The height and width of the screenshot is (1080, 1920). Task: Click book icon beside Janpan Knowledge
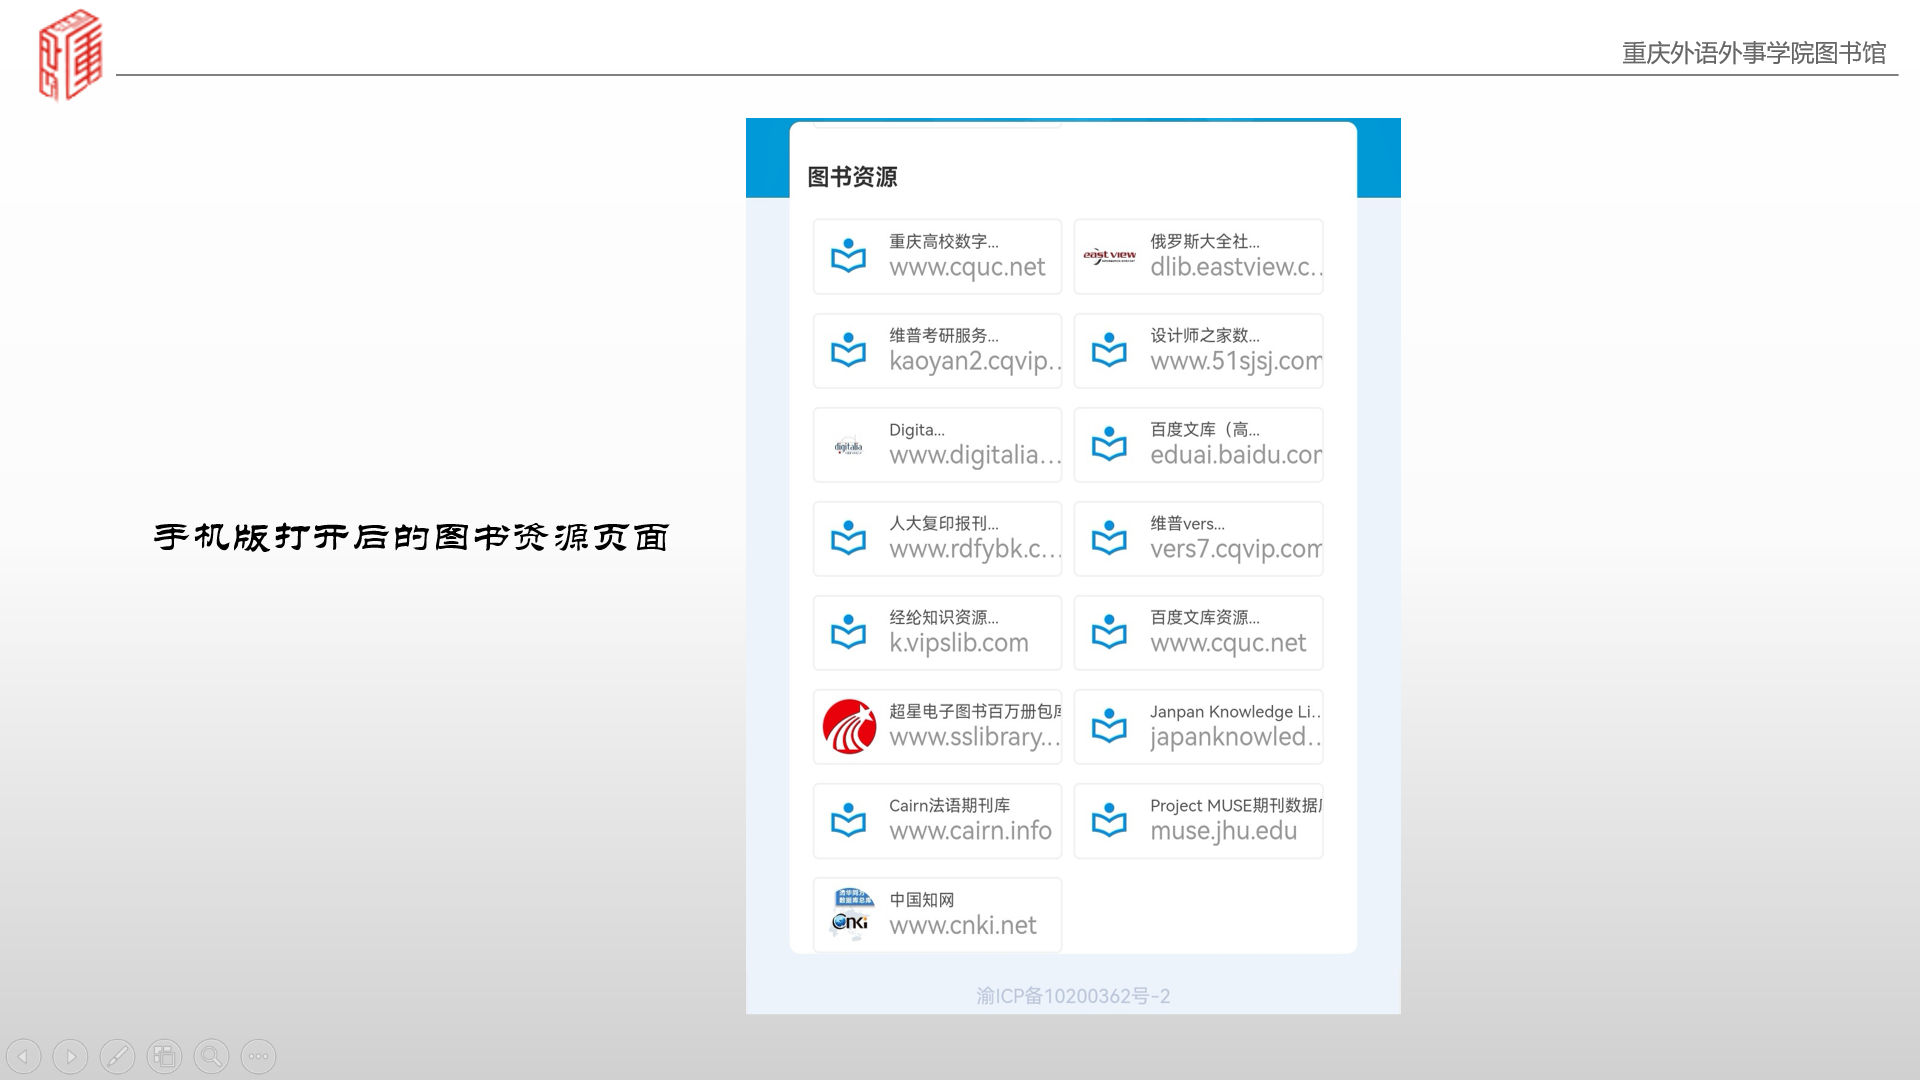pyautogui.click(x=1109, y=726)
